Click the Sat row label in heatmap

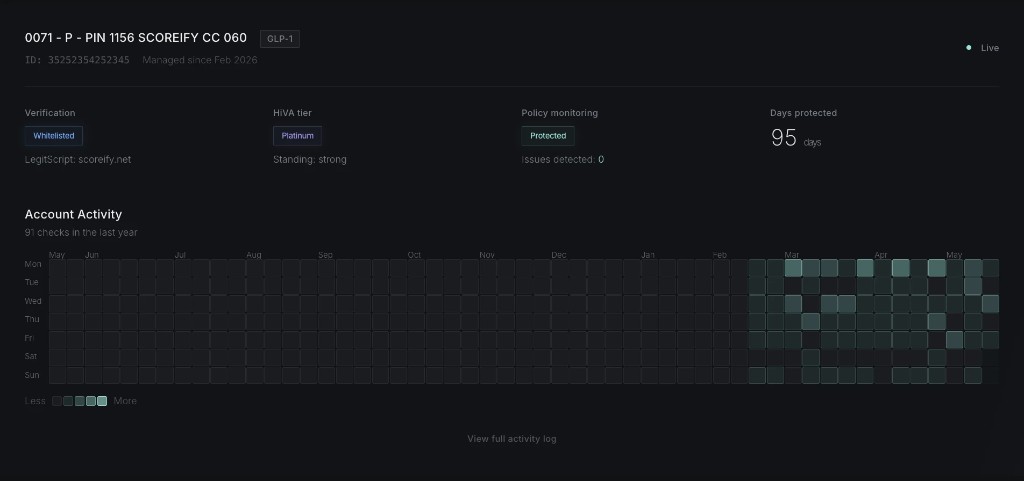(31, 356)
